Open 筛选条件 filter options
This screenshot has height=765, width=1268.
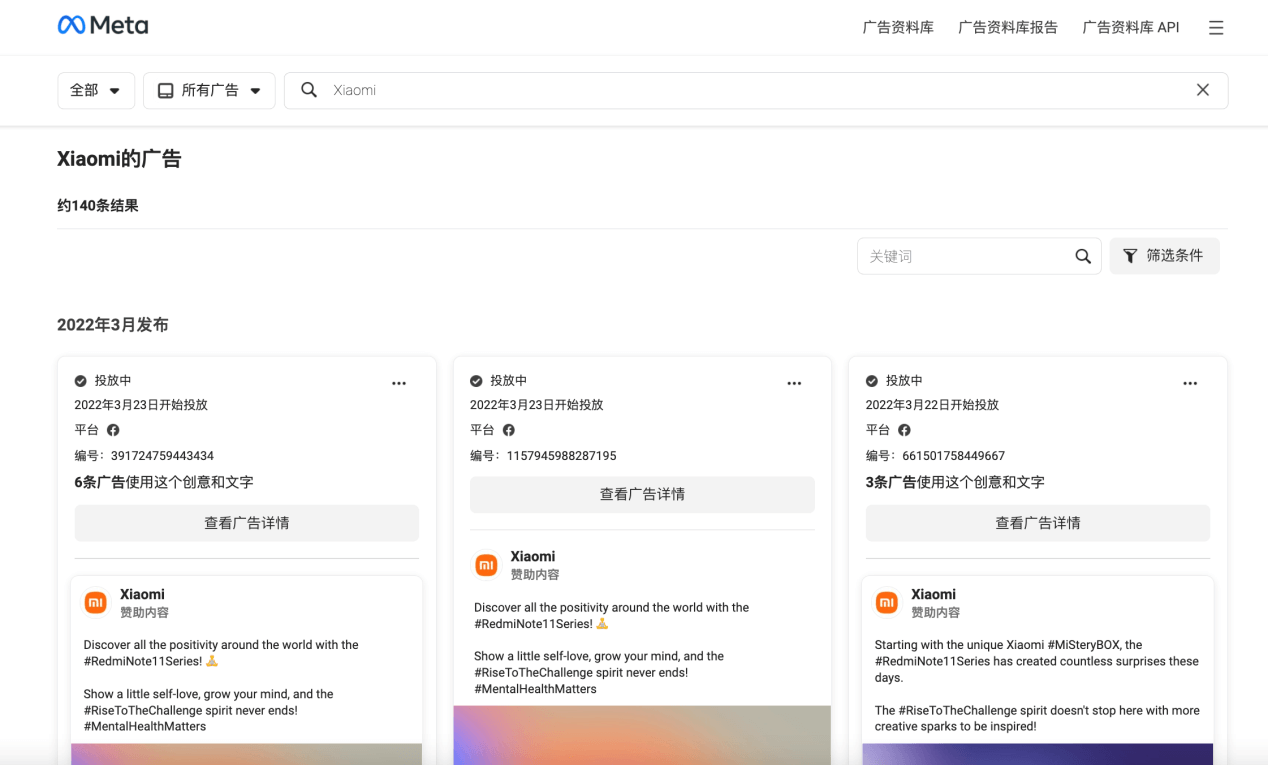tap(1164, 256)
